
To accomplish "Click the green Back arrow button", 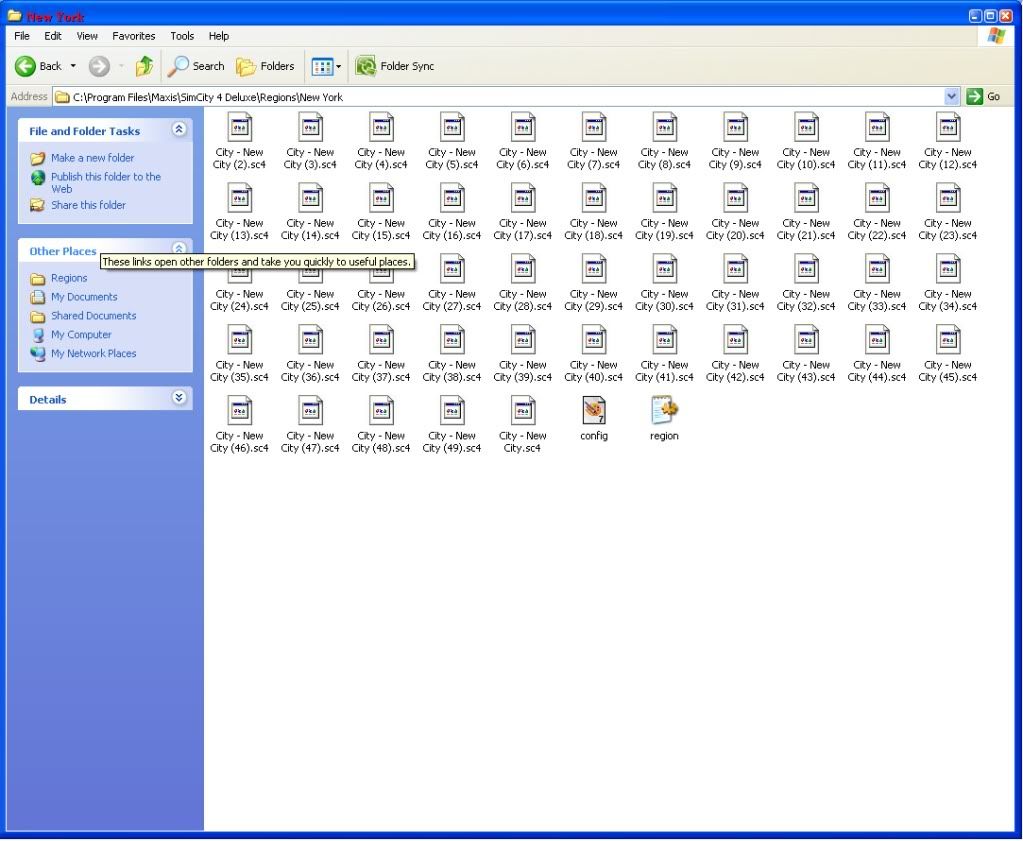I will [x=25, y=66].
